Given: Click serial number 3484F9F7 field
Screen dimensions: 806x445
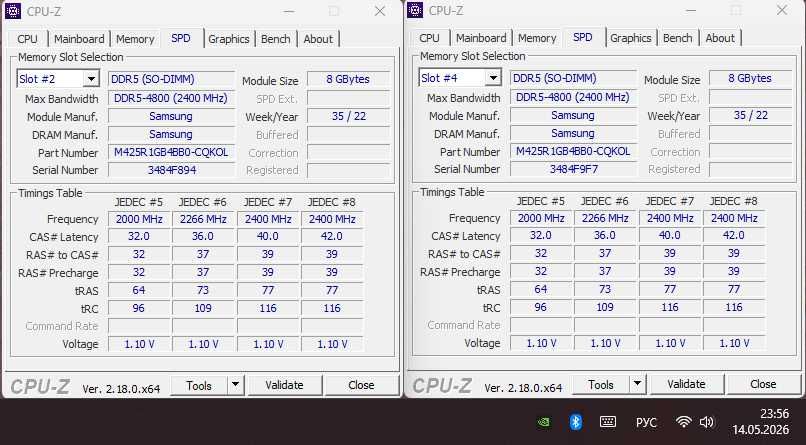Looking at the screenshot, I should (x=574, y=169).
